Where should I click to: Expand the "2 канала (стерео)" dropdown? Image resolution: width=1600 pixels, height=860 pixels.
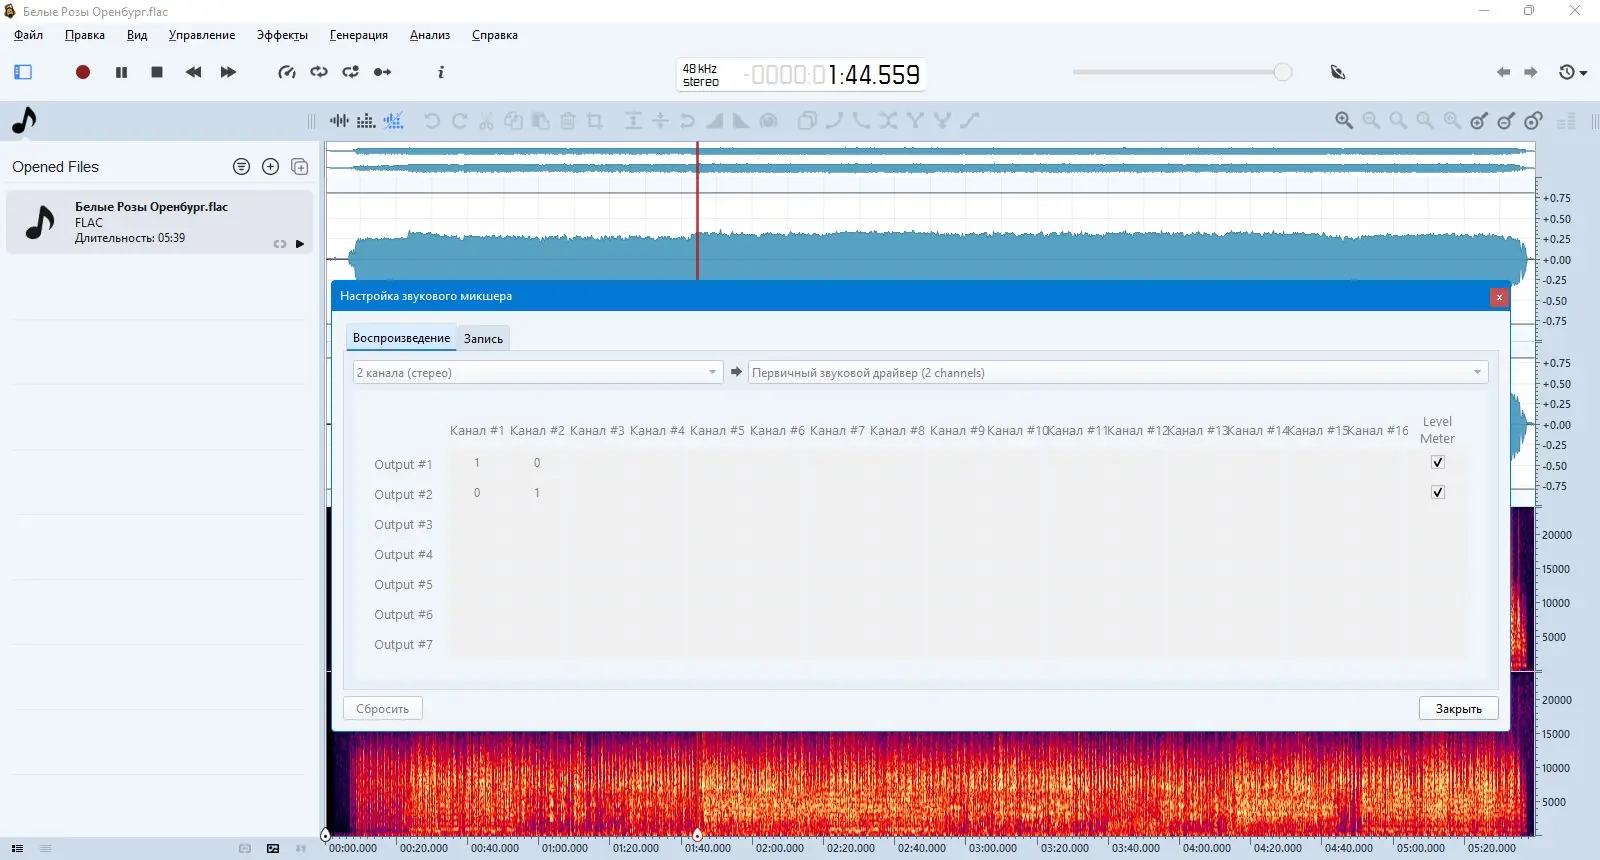tap(537, 372)
